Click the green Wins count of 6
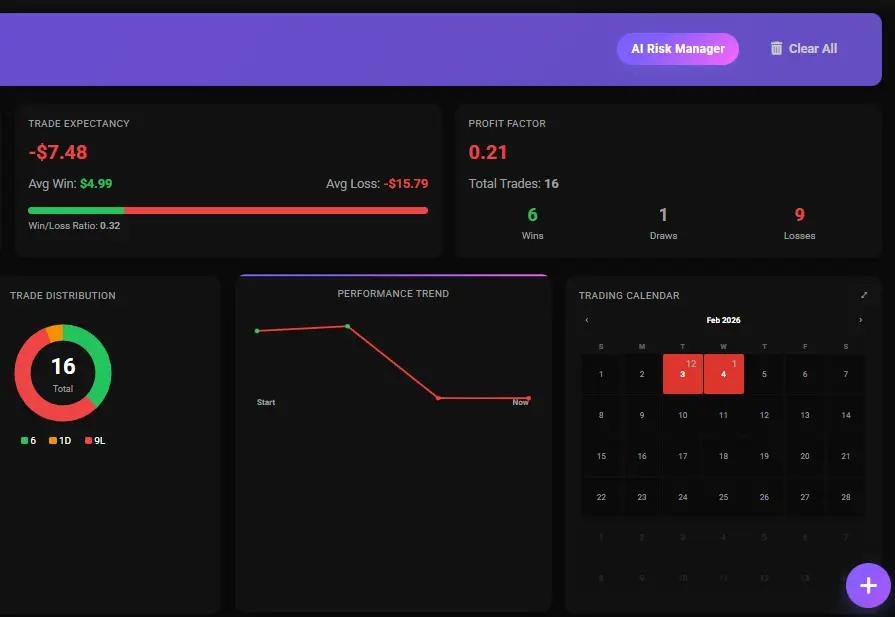This screenshot has height=617, width=895. pyautogui.click(x=532, y=213)
